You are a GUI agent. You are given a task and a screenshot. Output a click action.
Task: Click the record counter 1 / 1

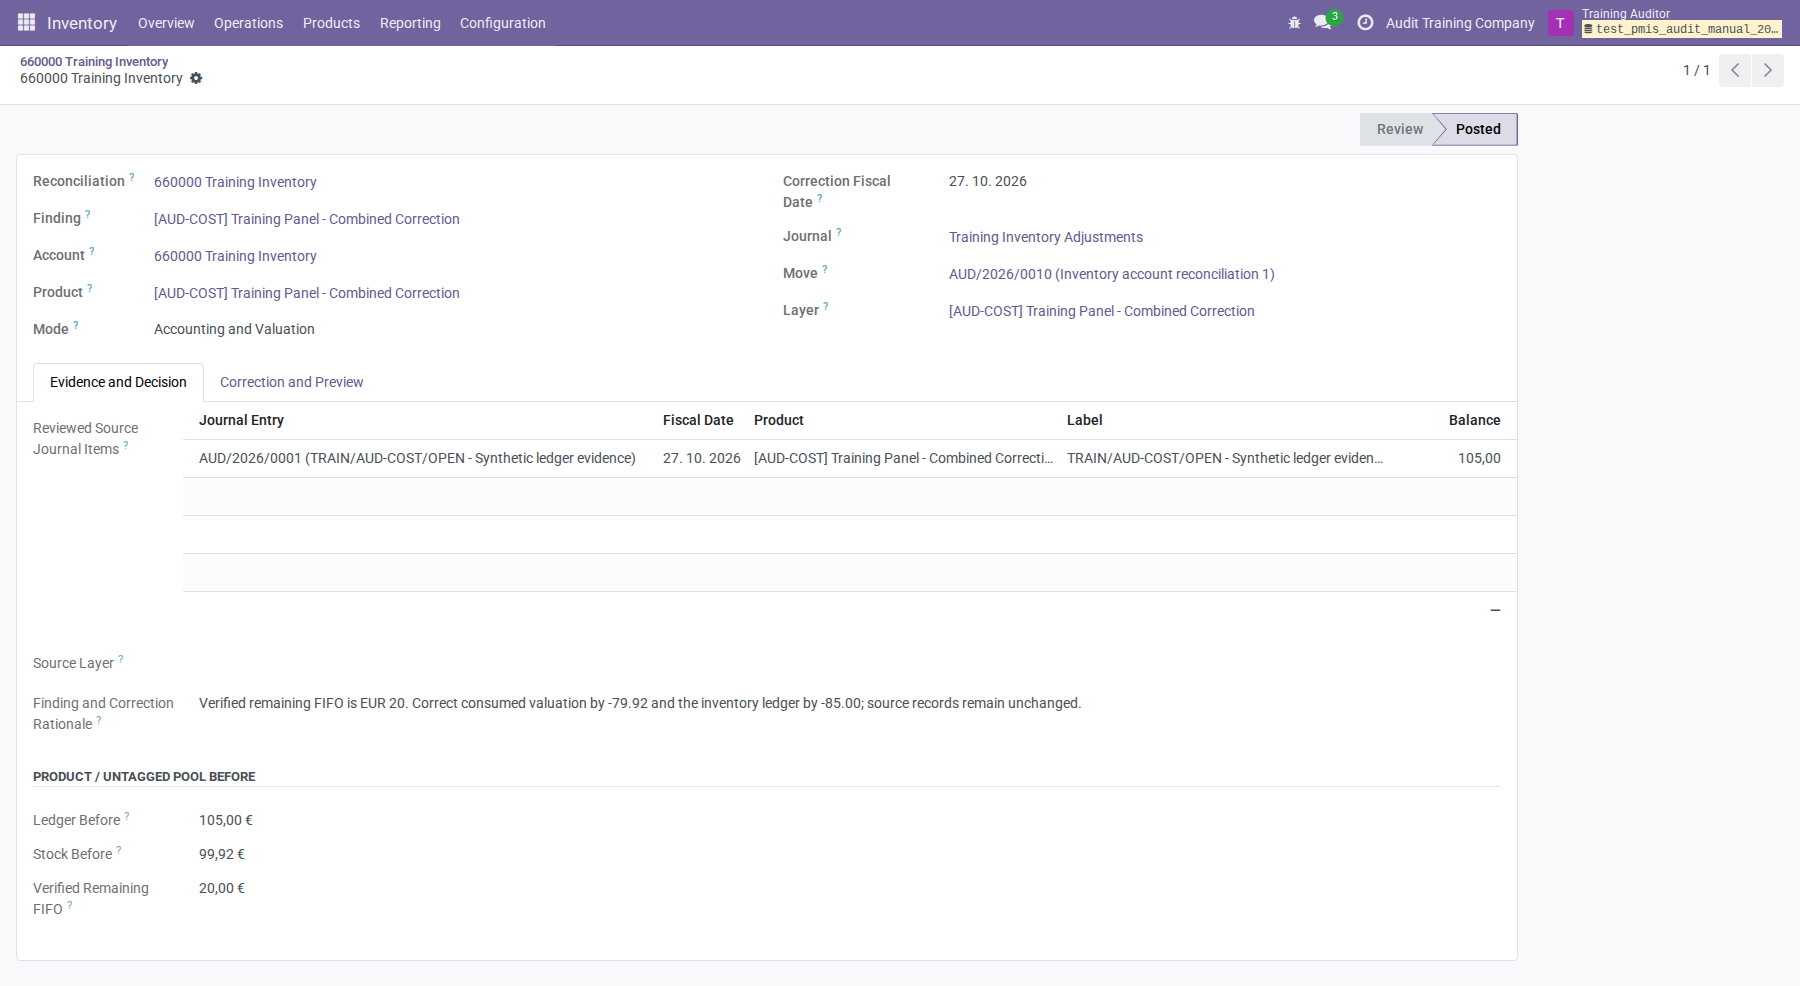1696,70
